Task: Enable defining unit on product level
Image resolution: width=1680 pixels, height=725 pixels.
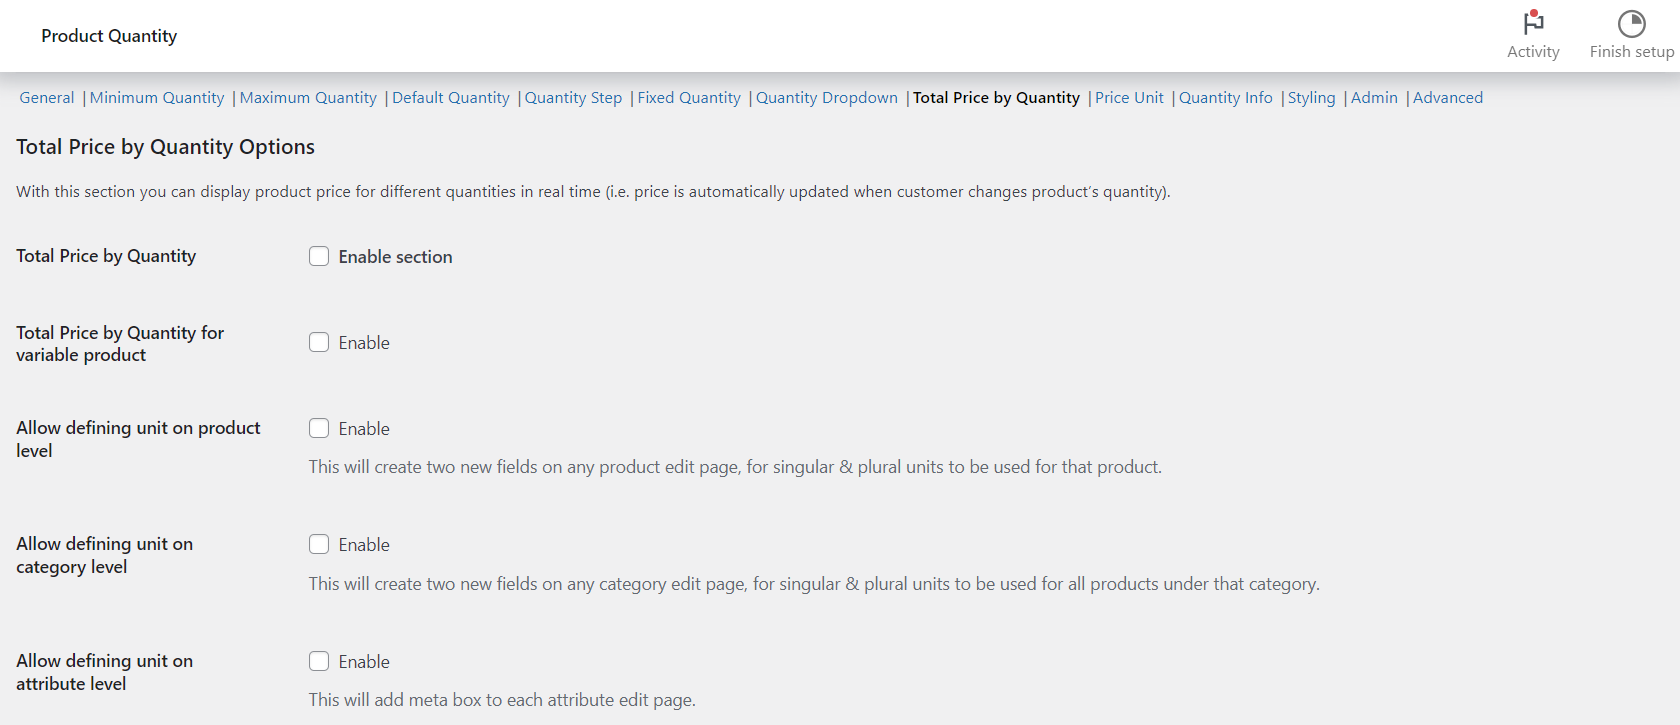Action: pos(319,428)
